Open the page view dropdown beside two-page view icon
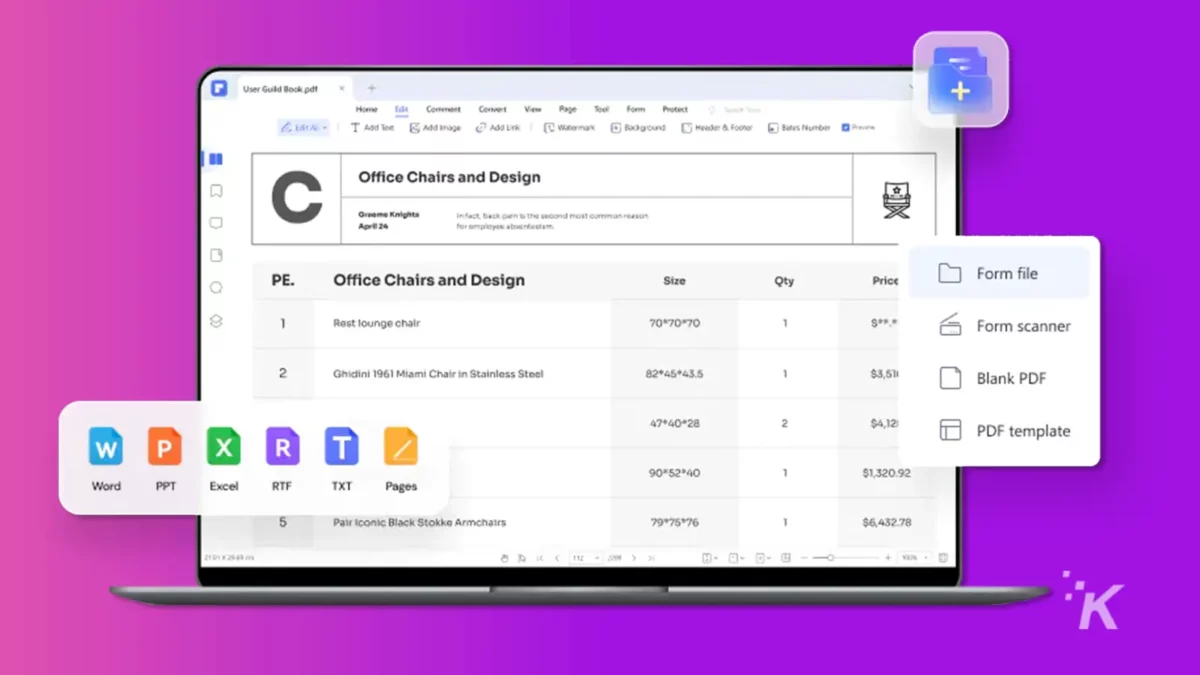The width and height of the screenshot is (1200, 675). click(x=764, y=558)
